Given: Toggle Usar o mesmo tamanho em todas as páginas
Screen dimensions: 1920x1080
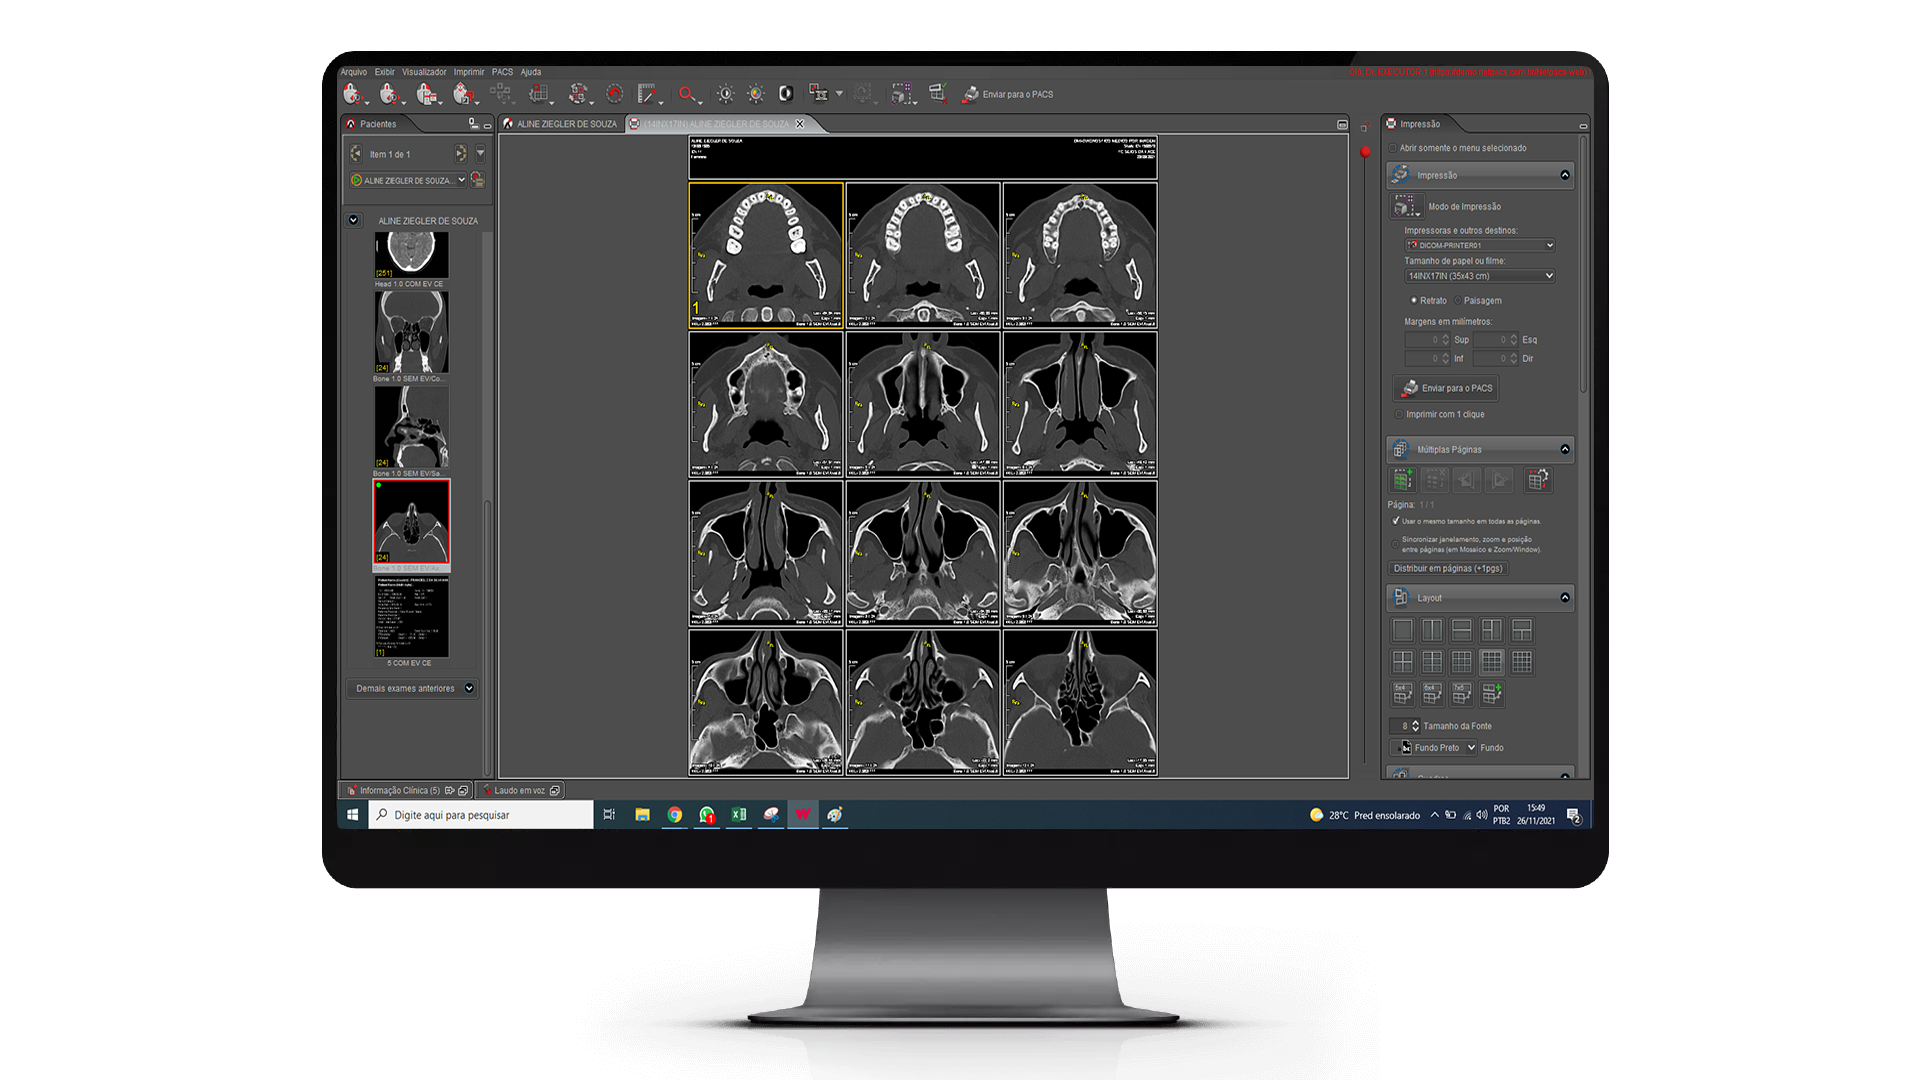Looking at the screenshot, I should (1396, 521).
